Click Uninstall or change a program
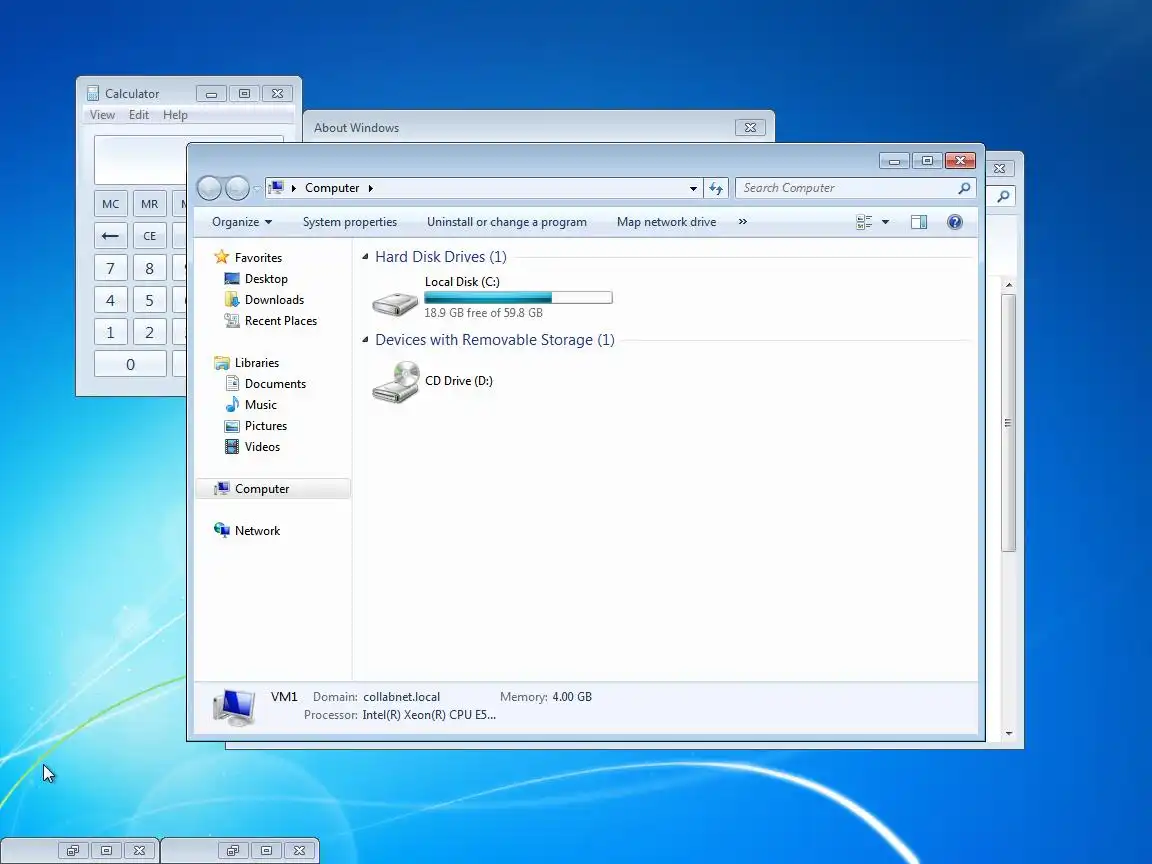Screen dimensions: 1152x864 coord(507,222)
